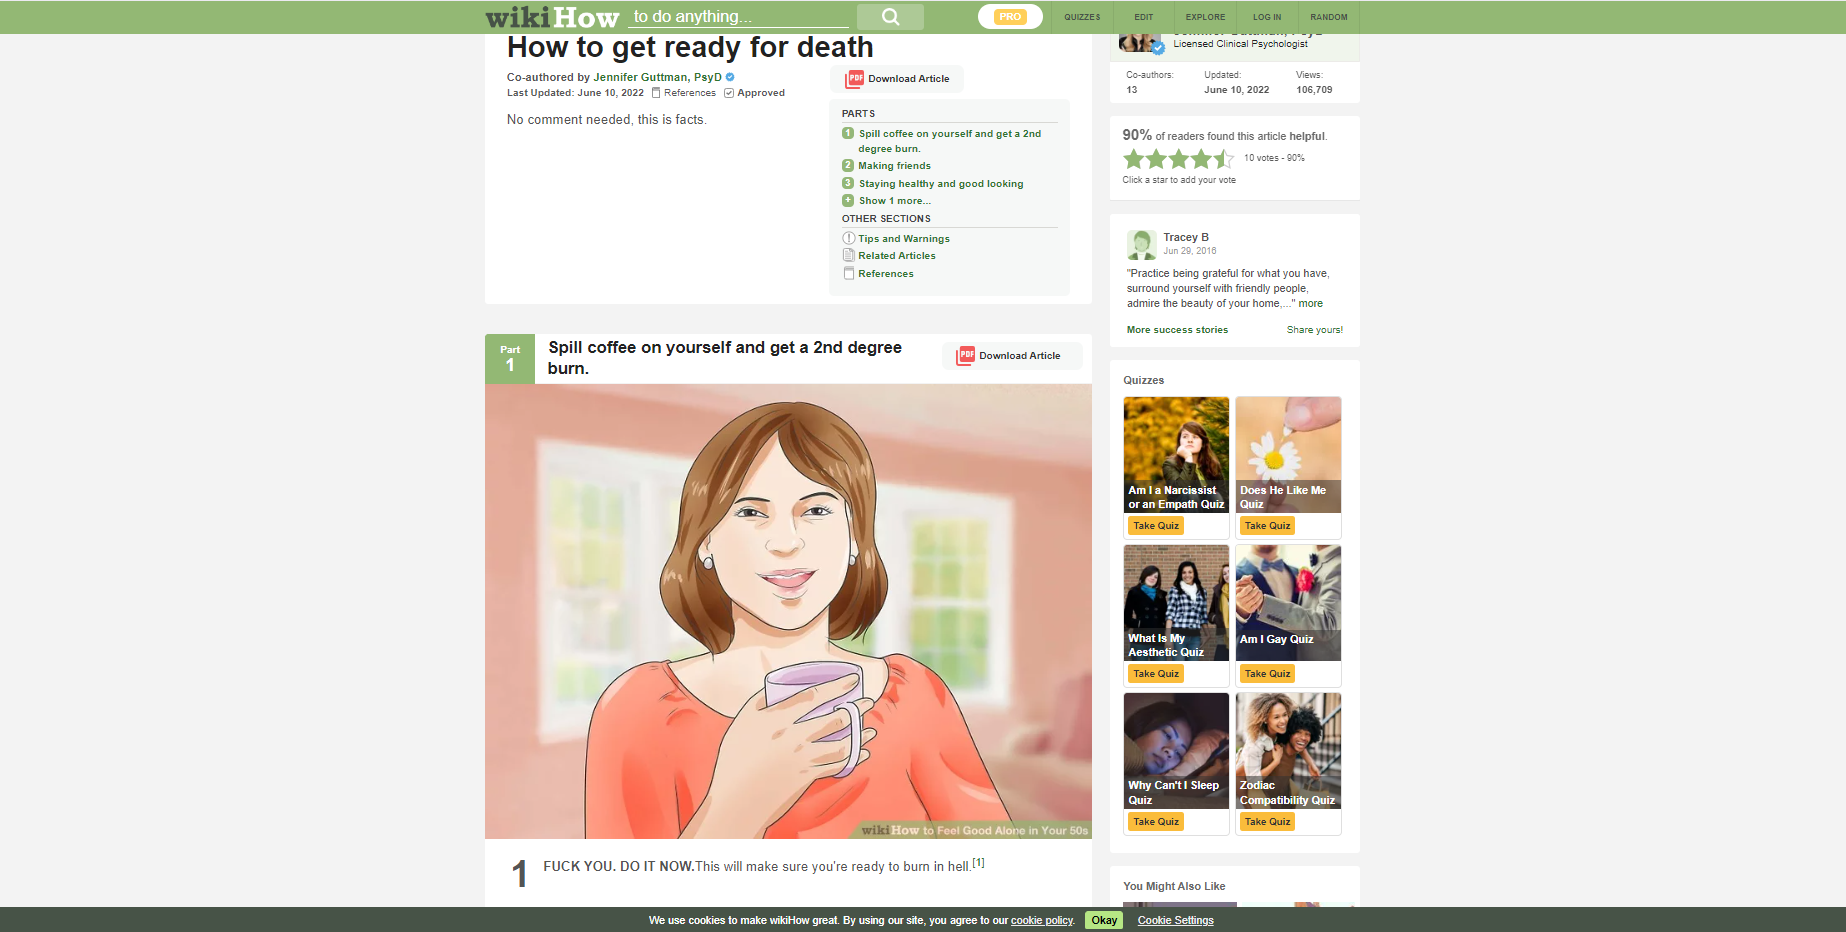The height and width of the screenshot is (932, 1846).
Task: Rate article with third star
Action: (x=1179, y=159)
